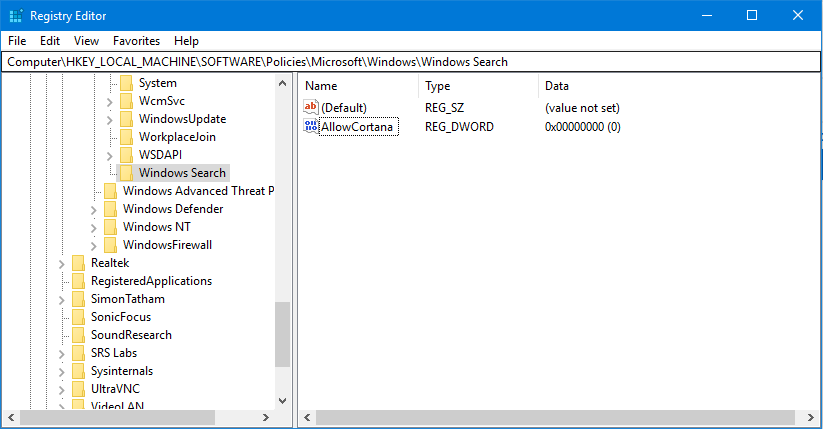Expand the WindowsUpdate key

109,120
